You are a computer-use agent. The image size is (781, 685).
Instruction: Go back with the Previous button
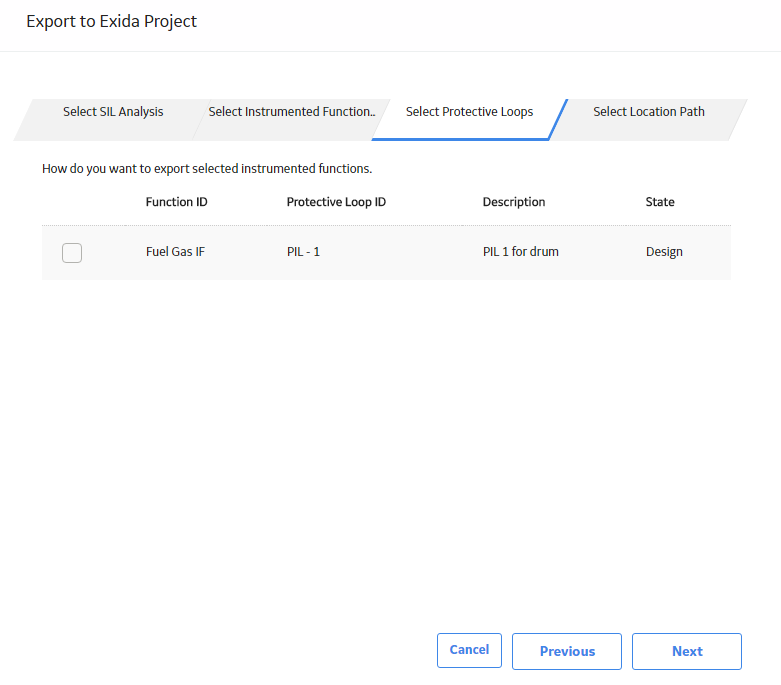click(567, 651)
